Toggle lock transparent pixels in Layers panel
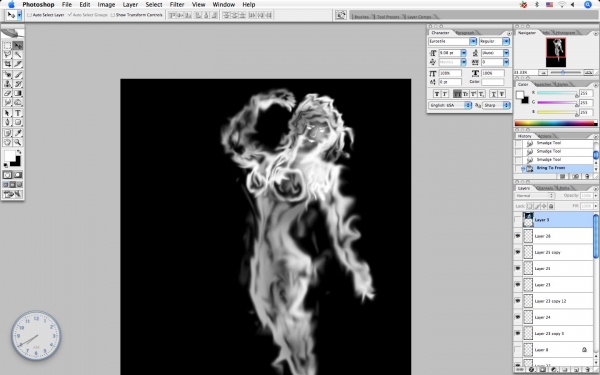Image resolution: width=600 pixels, height=375 pixels. pos(530,206)
